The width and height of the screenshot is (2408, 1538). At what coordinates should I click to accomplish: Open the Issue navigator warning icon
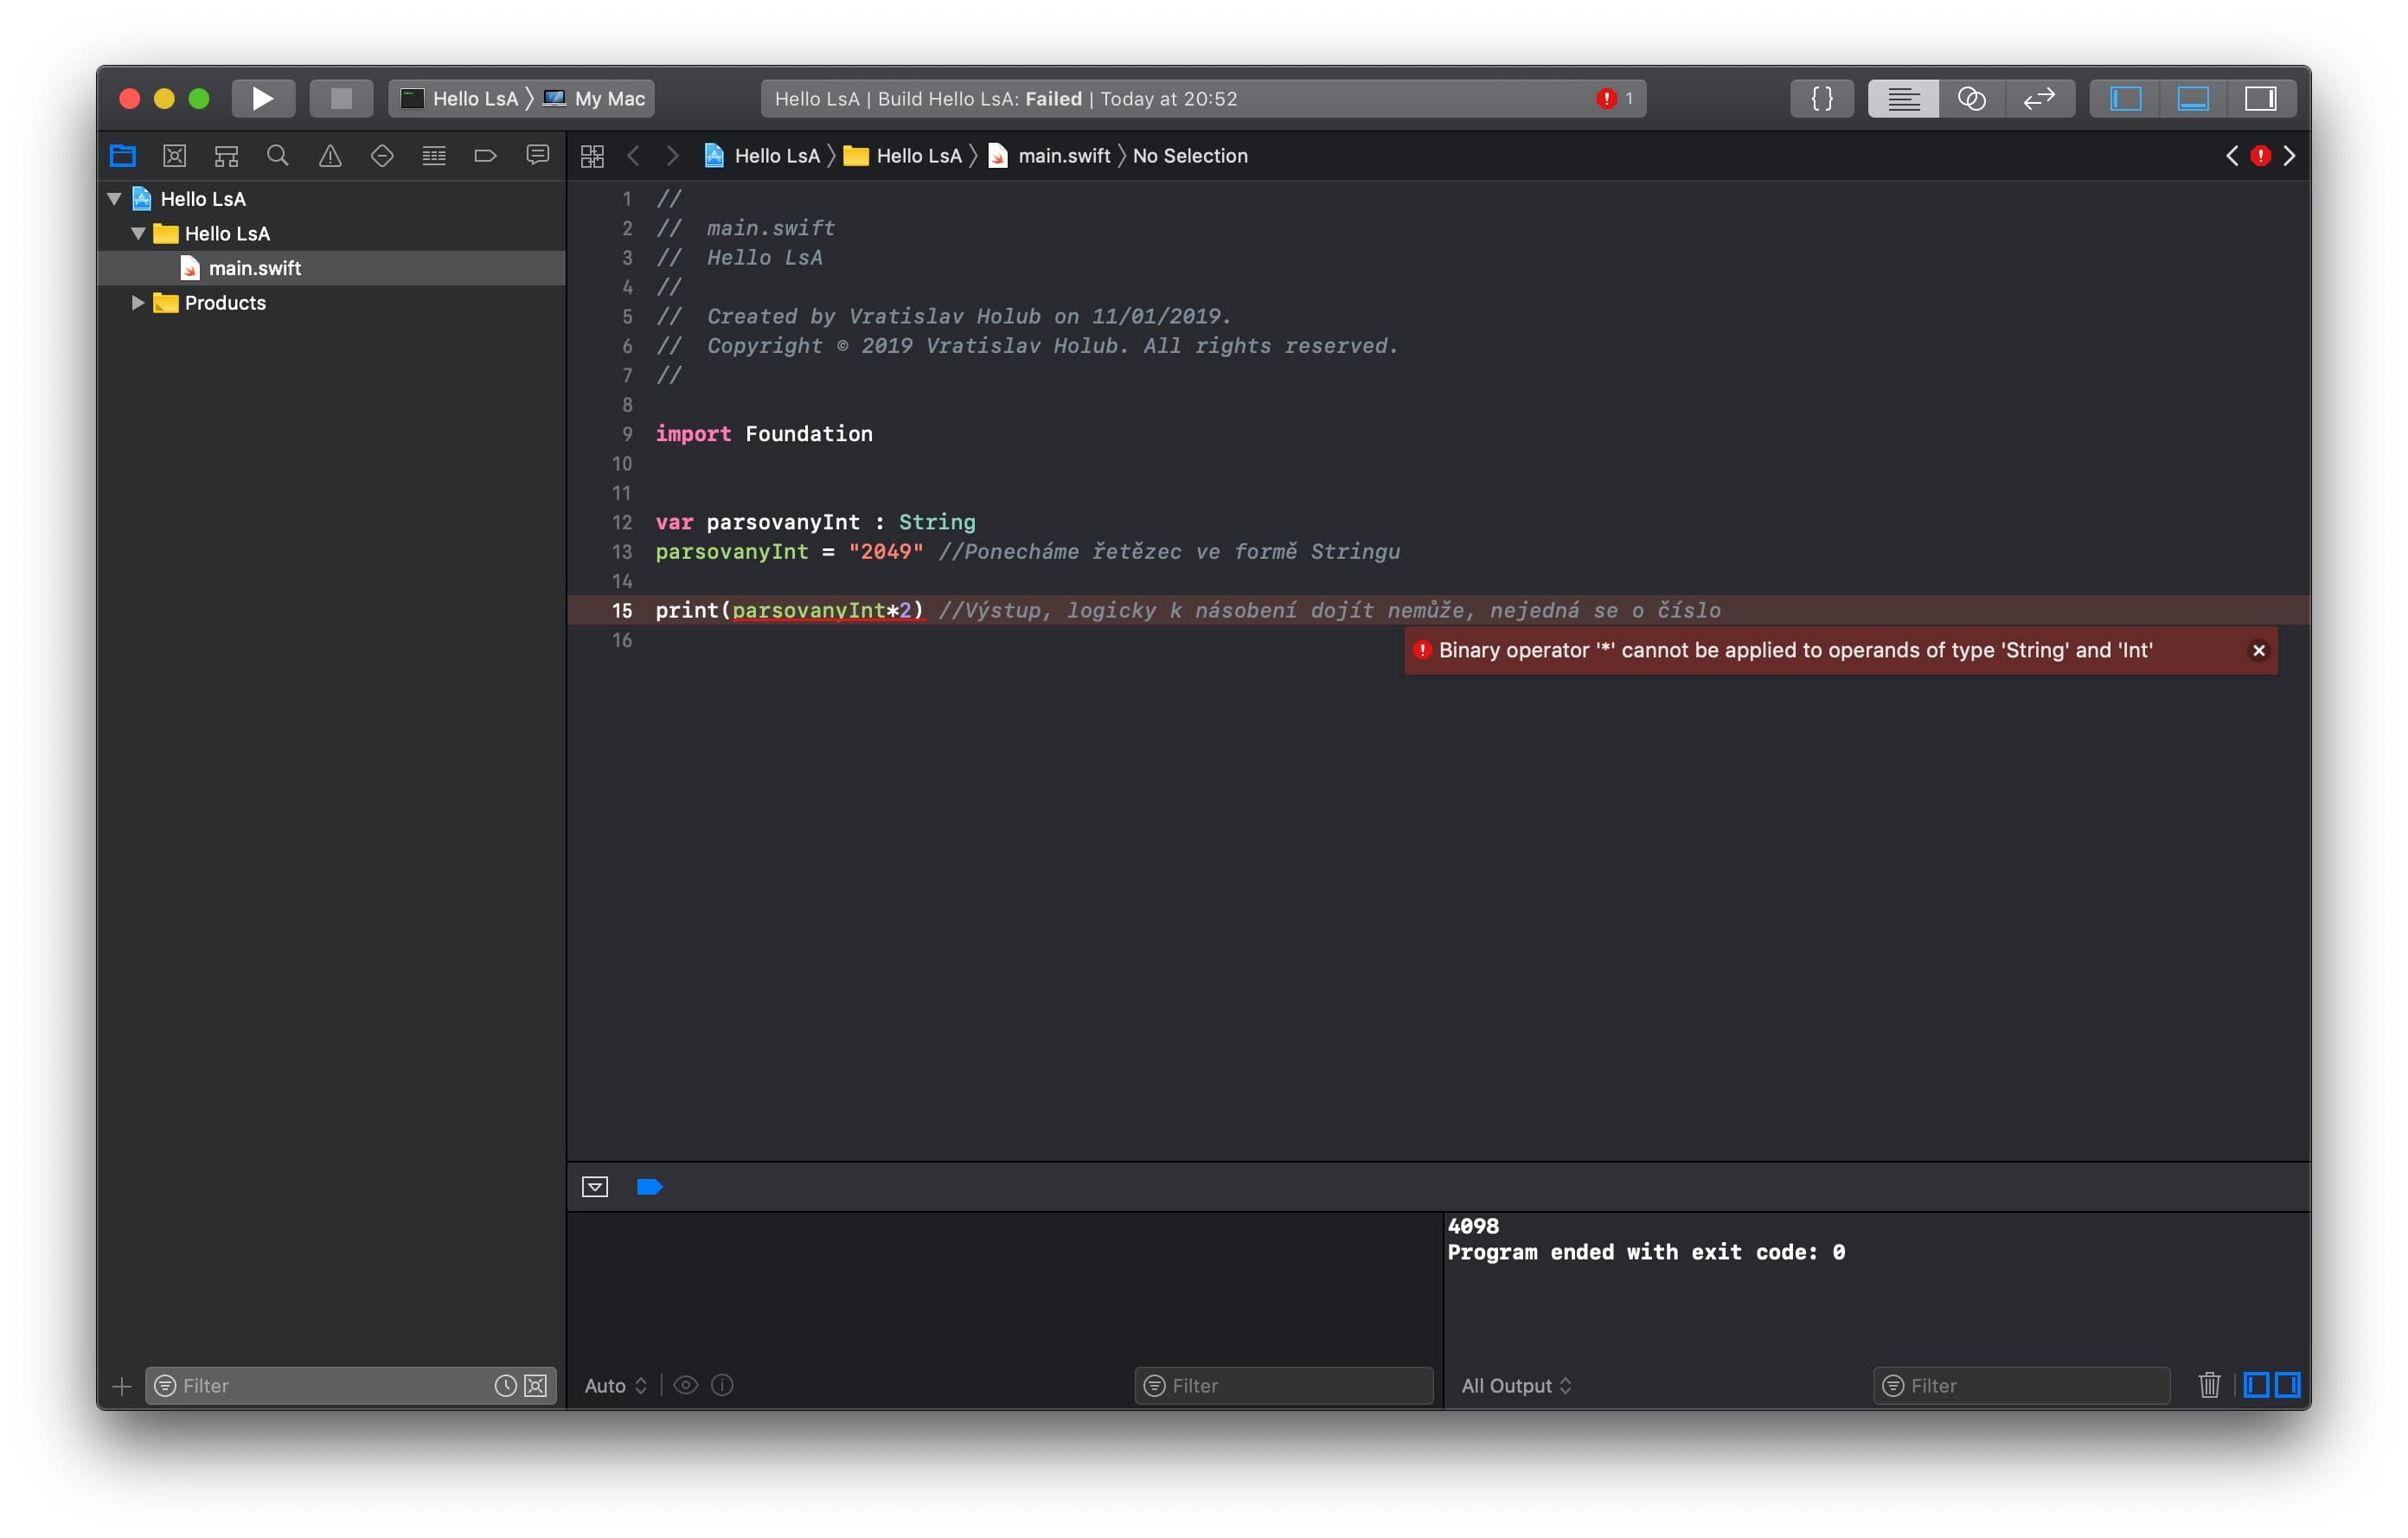[330, 155]
